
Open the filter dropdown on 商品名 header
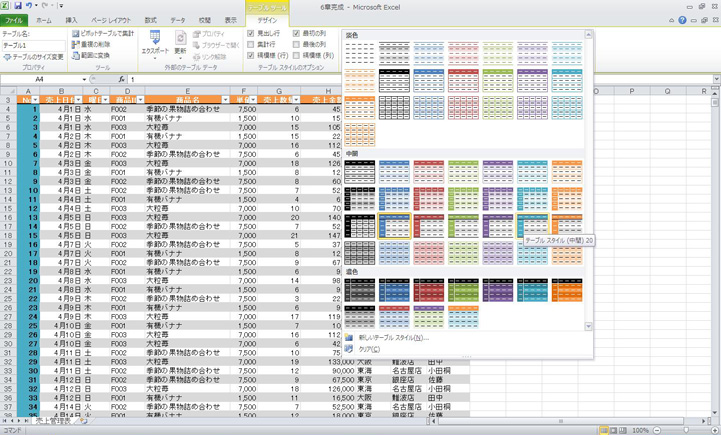point(226,100)
